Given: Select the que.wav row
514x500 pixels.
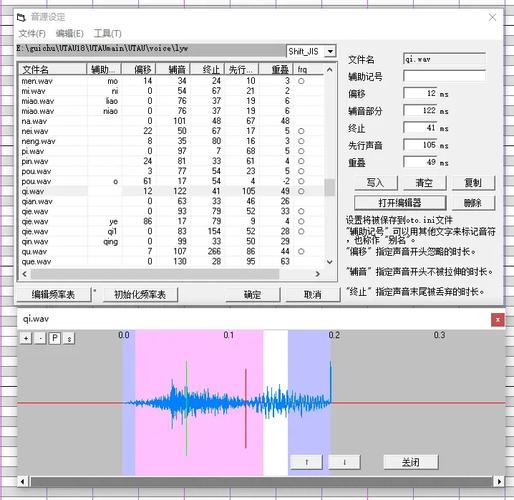Looking at the screenshot, I should coord(171,261).
